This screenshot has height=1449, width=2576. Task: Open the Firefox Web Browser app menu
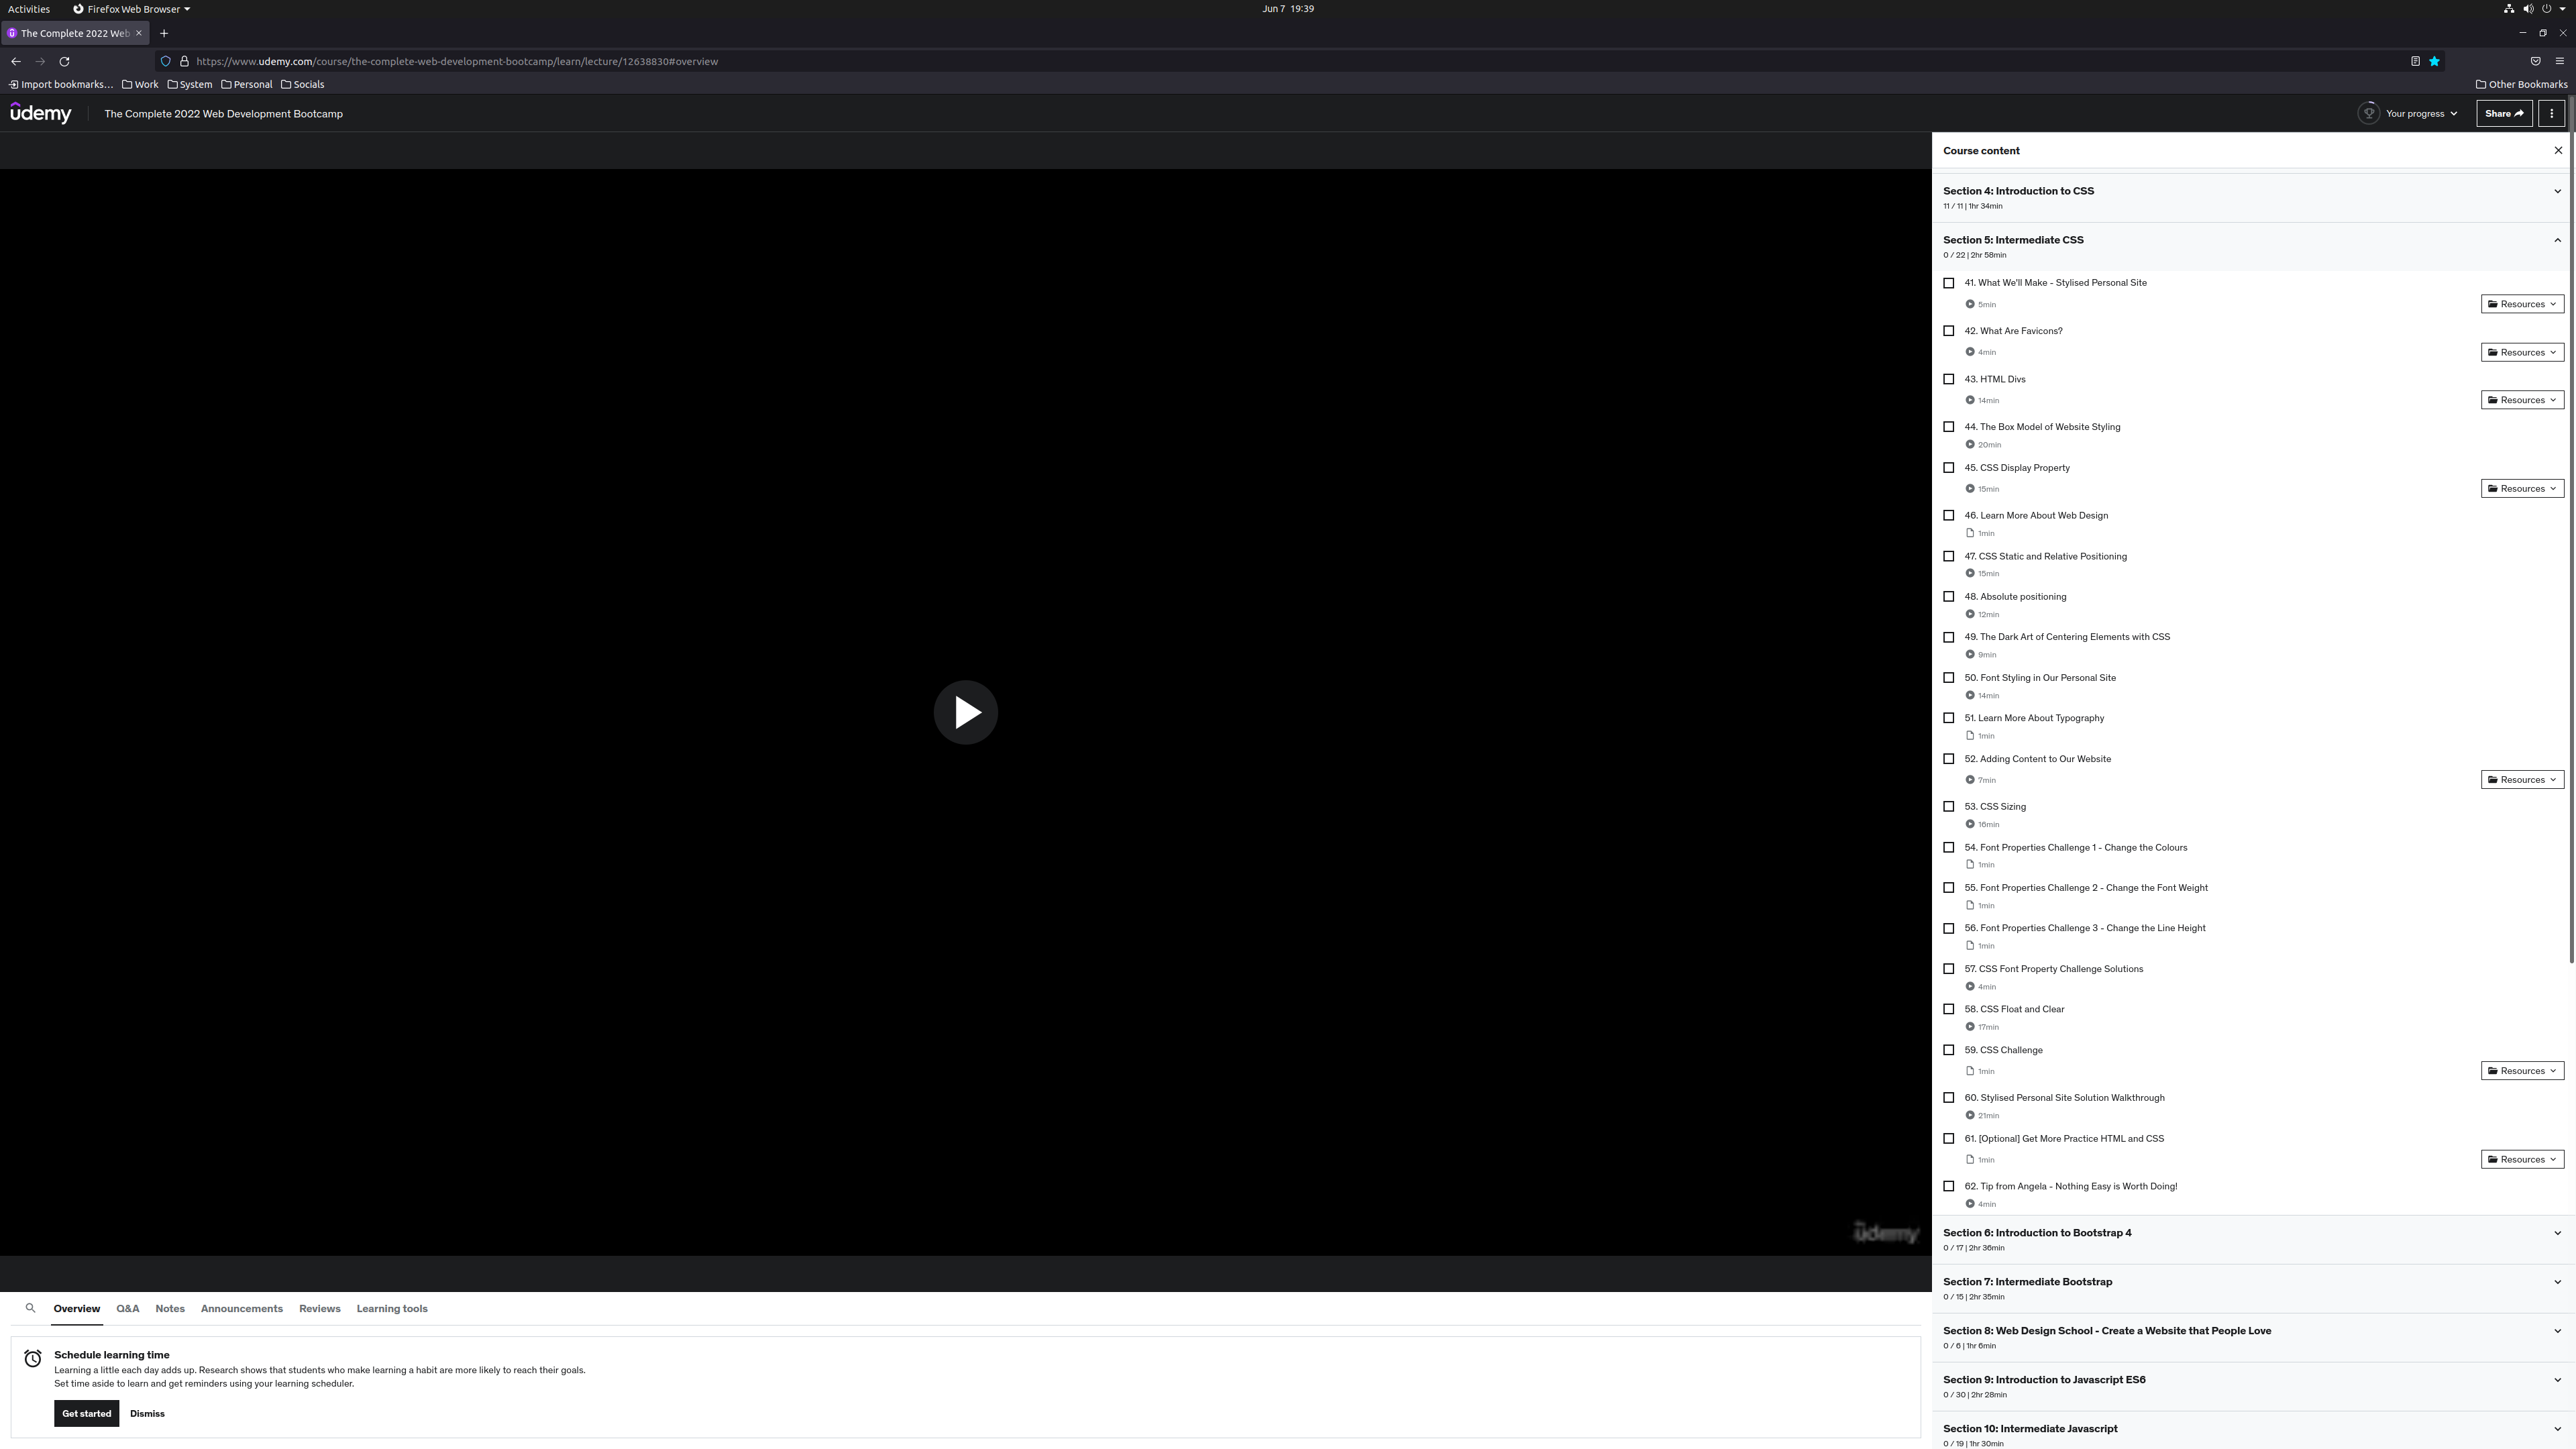(x=131, y=9)
